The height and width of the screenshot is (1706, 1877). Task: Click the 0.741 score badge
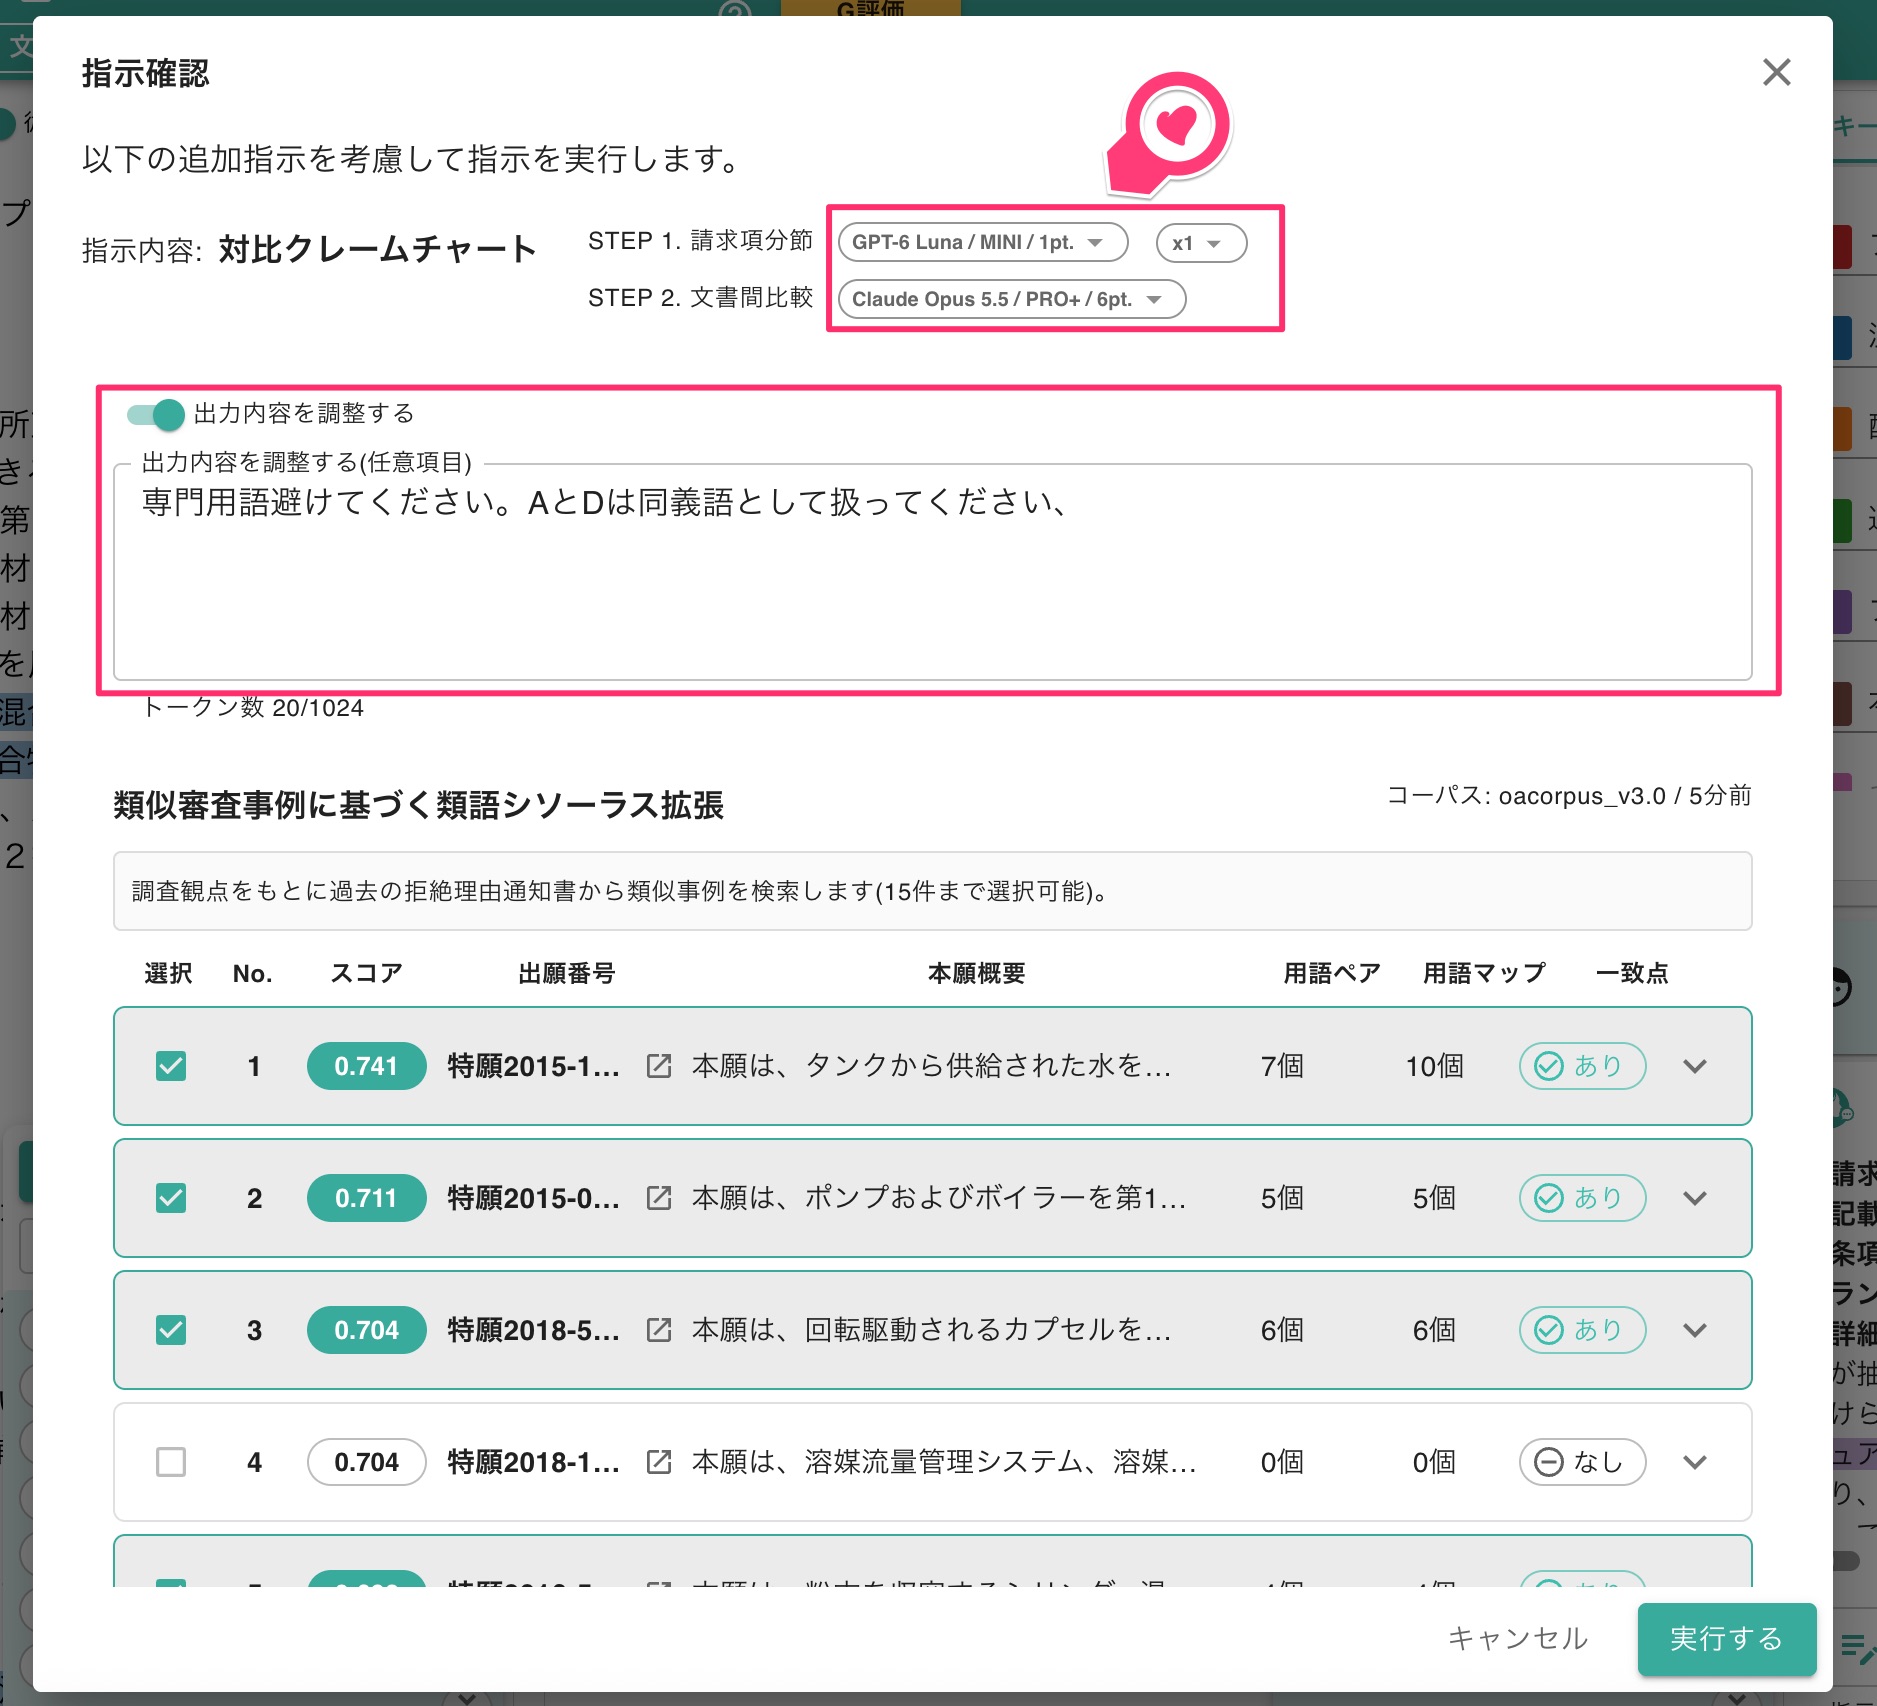click(x=366, y=1066)
